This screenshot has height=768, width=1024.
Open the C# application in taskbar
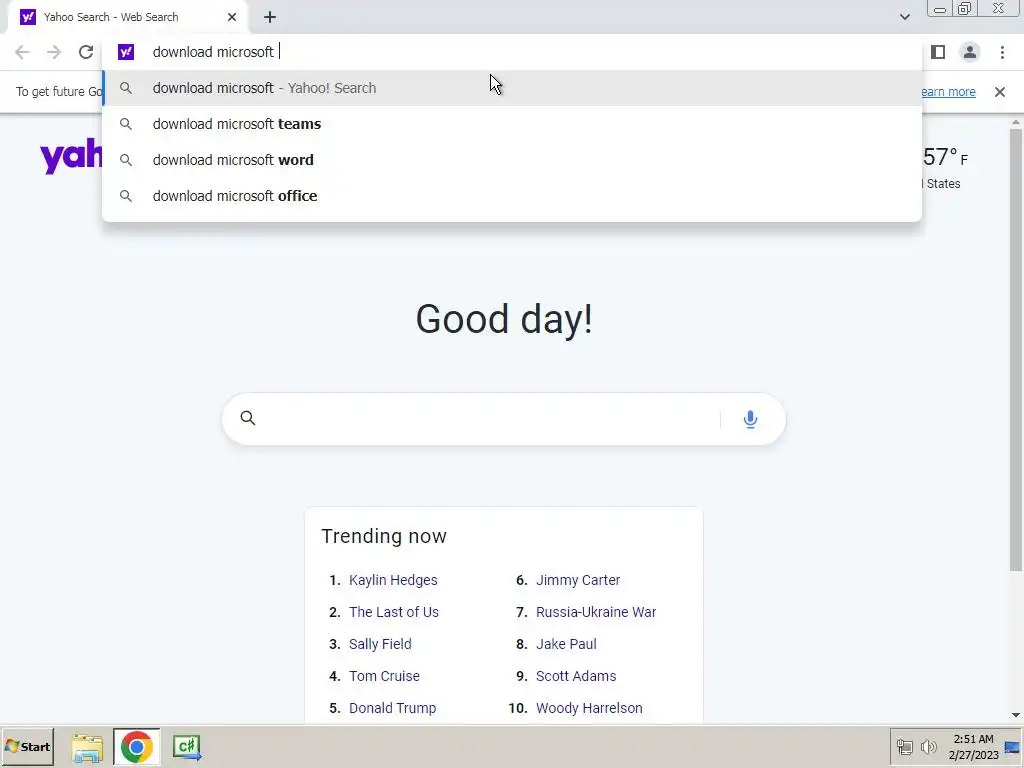click(187, 747)
